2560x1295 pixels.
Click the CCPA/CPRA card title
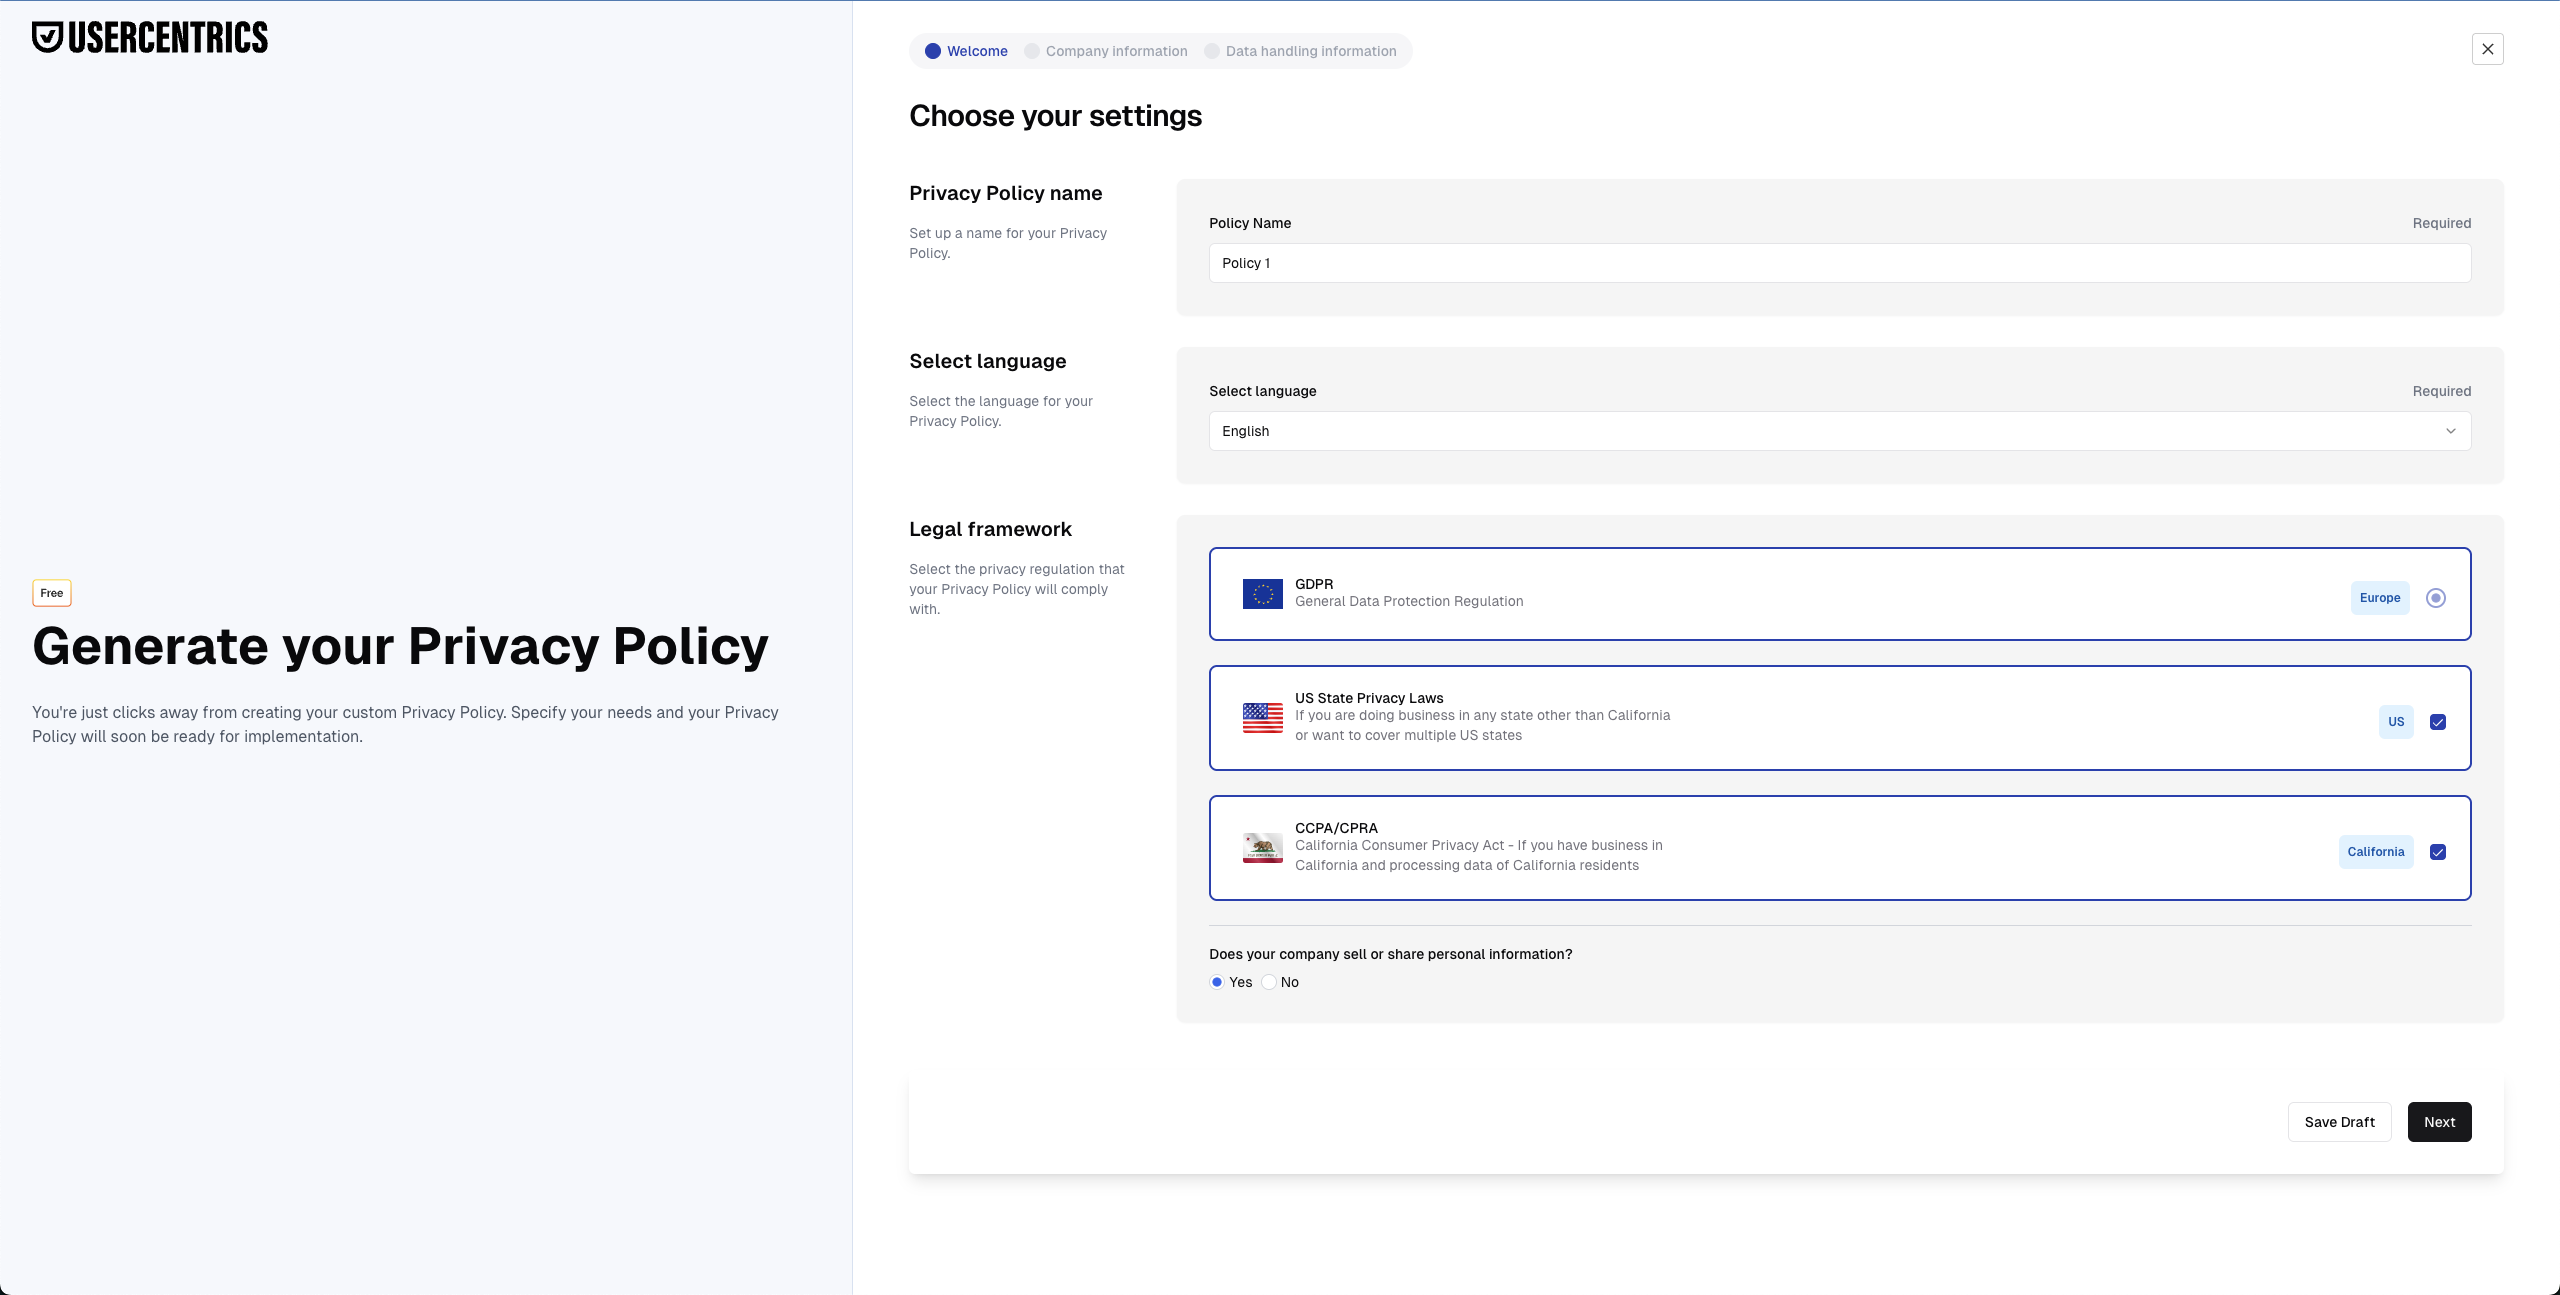[1336, 828]
